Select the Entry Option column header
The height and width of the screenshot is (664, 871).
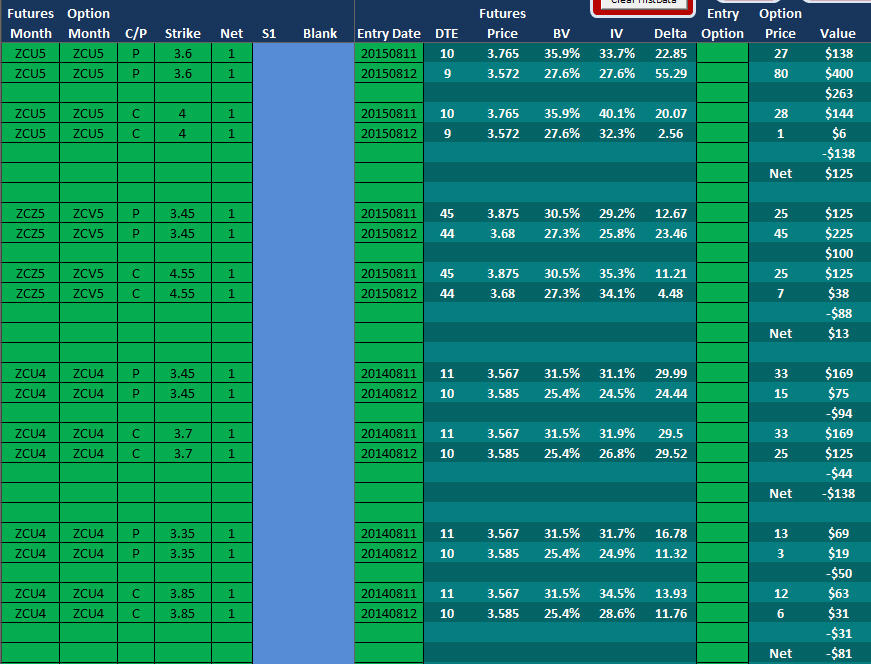pyautogui.click(x=723, y=23)
